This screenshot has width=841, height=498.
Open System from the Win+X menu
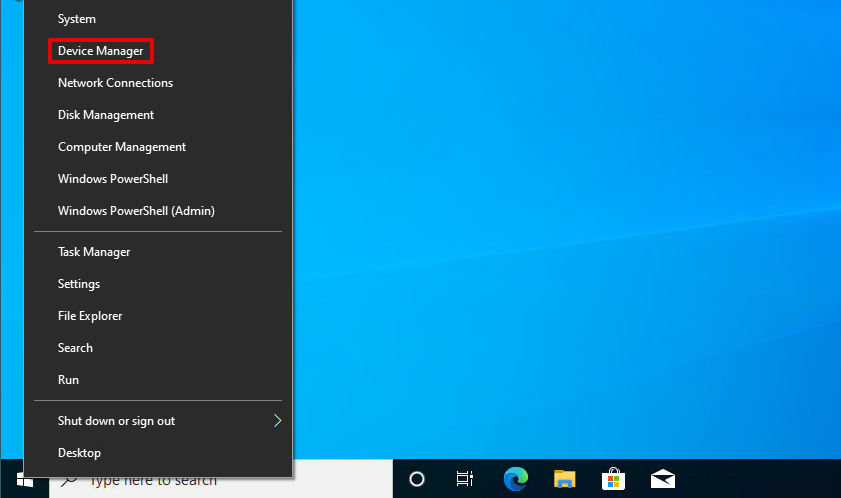[x=158, y=19]
